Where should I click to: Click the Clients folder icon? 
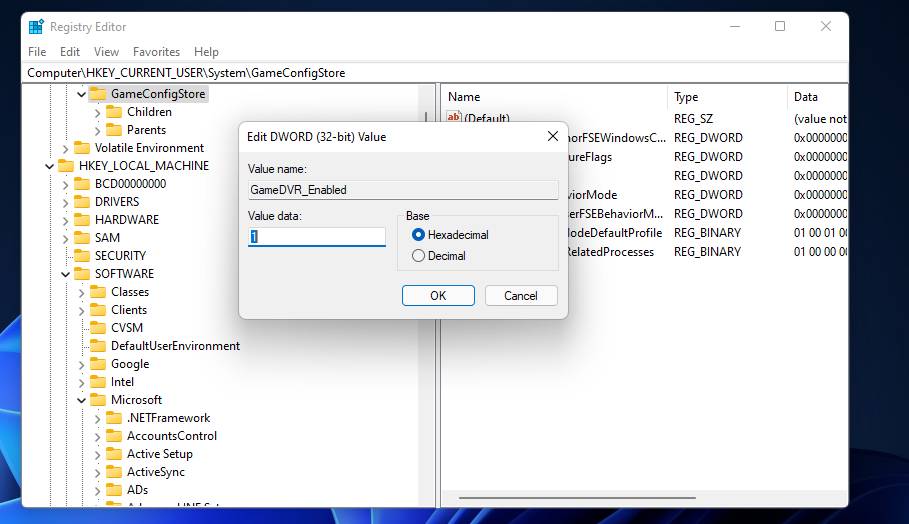pos(99,310)
